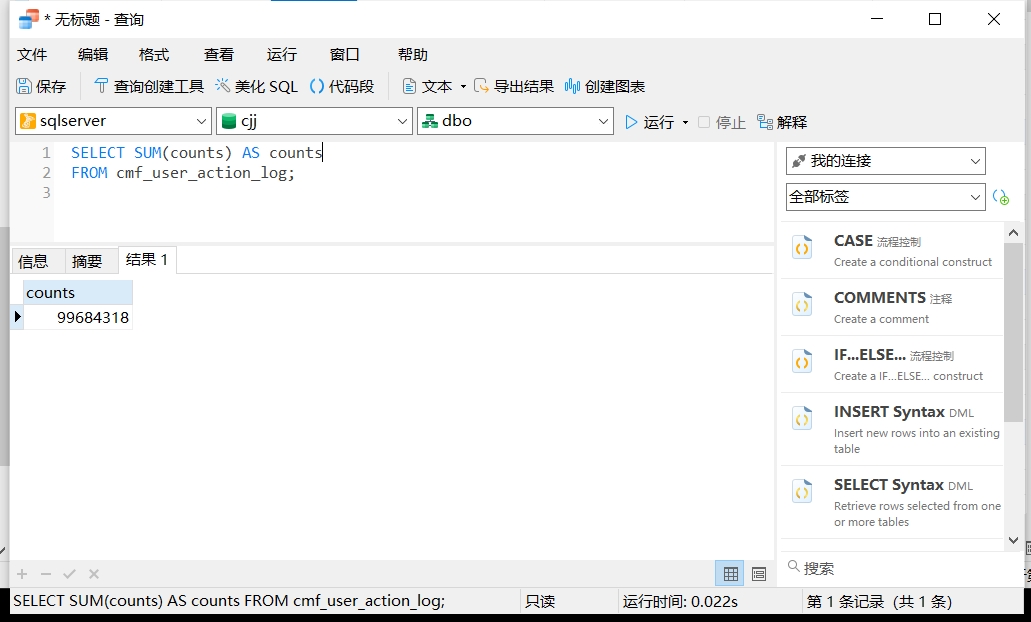Open the Code Snippet (代码段) panel
This screenshot has height=622, width=1031.
341,86
